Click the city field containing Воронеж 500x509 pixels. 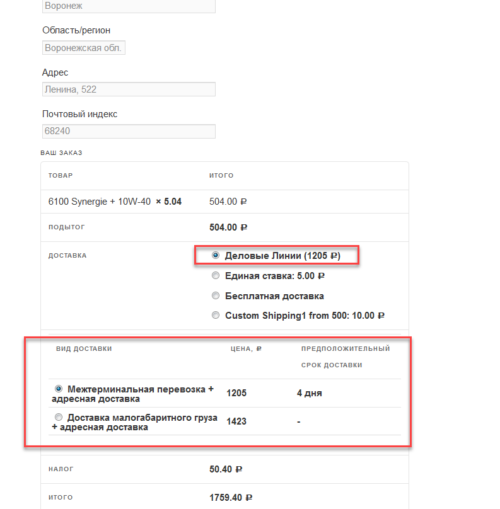pyautogui.click(x=129, y=6)
